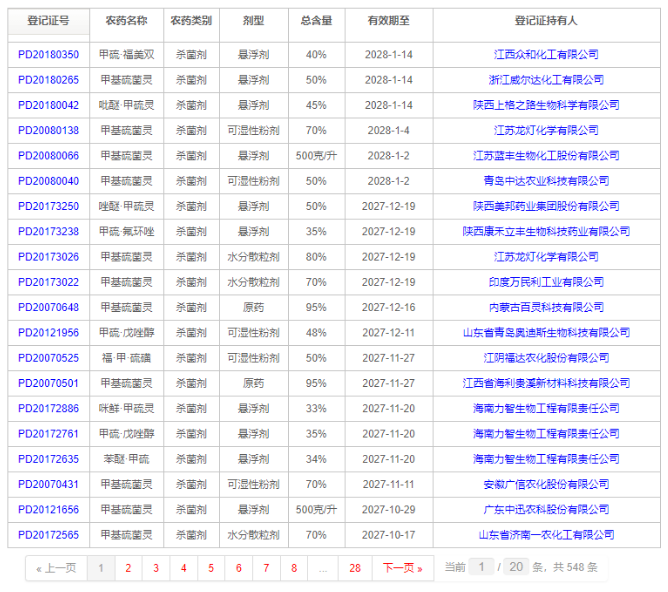Screen dimensions: 668x592
Task: Open holder link 陕西康禾立丰生物科技药业有限公司
Action: tap(546, 232)
